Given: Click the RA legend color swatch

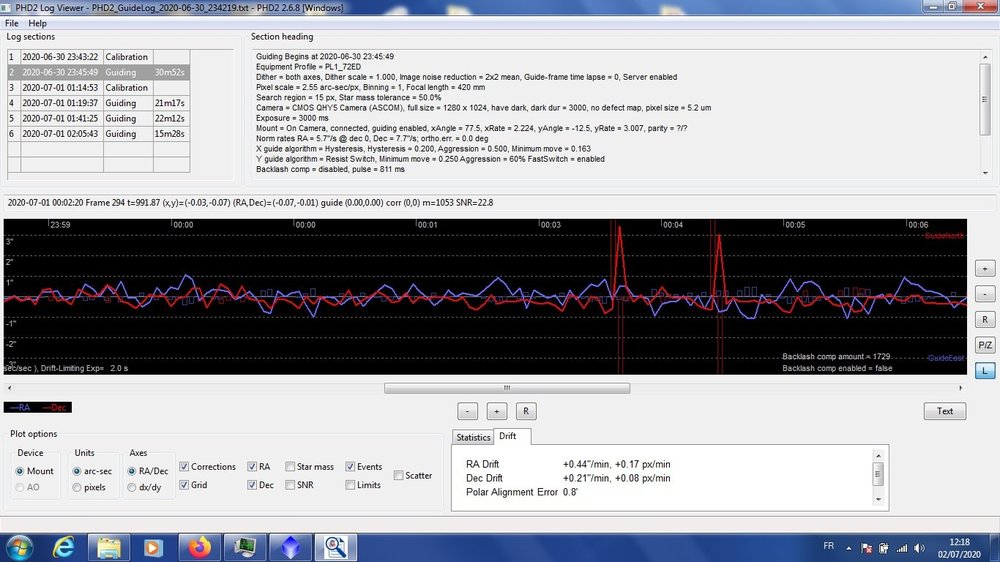Looking at the screenshot, I should point(20,408).
